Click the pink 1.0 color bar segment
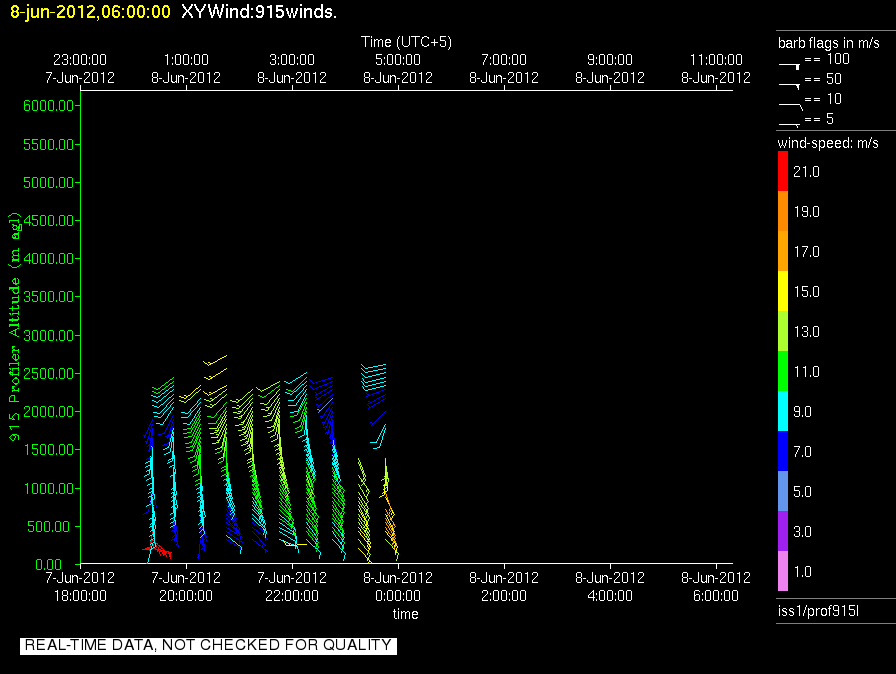 point(782,571)
